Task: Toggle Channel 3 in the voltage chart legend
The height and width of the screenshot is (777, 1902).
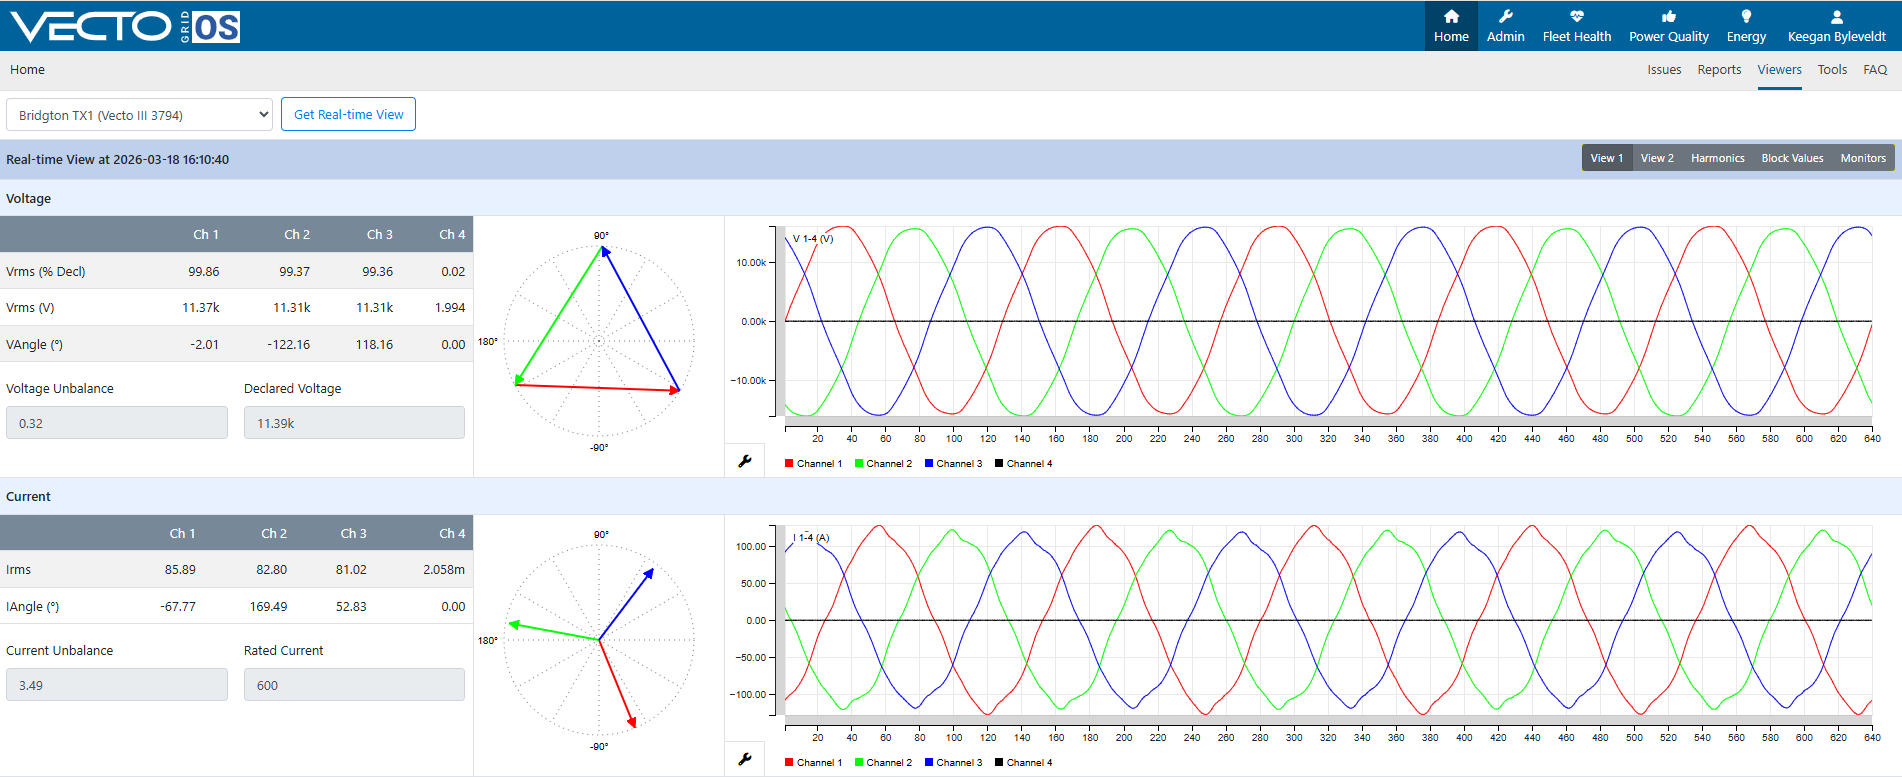Action: (x=953, y=464)
